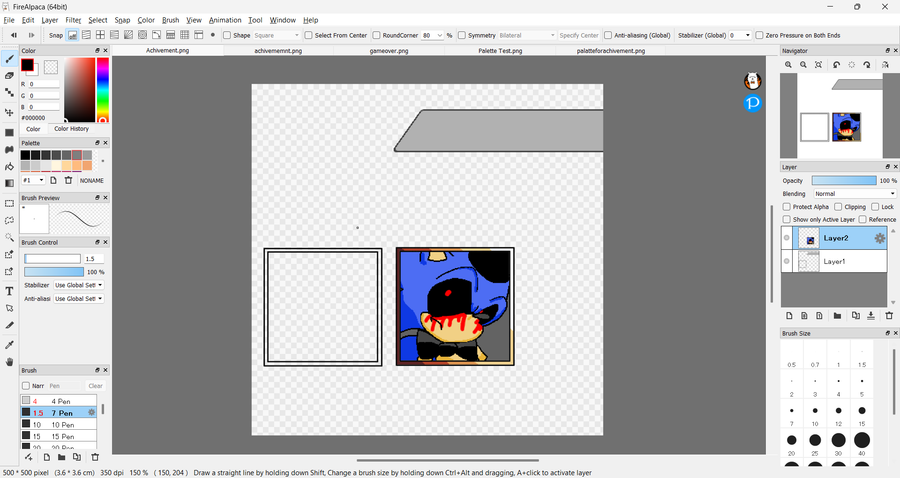Check Protect Alpha in Layer panel
Screen dimensions: 900x478
pos(787,207)
